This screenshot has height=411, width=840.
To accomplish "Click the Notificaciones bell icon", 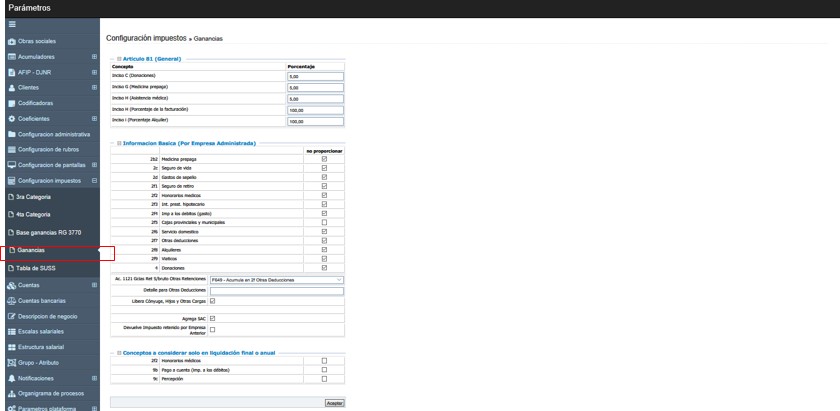I will pyautogui.click(x=12, y=379).
